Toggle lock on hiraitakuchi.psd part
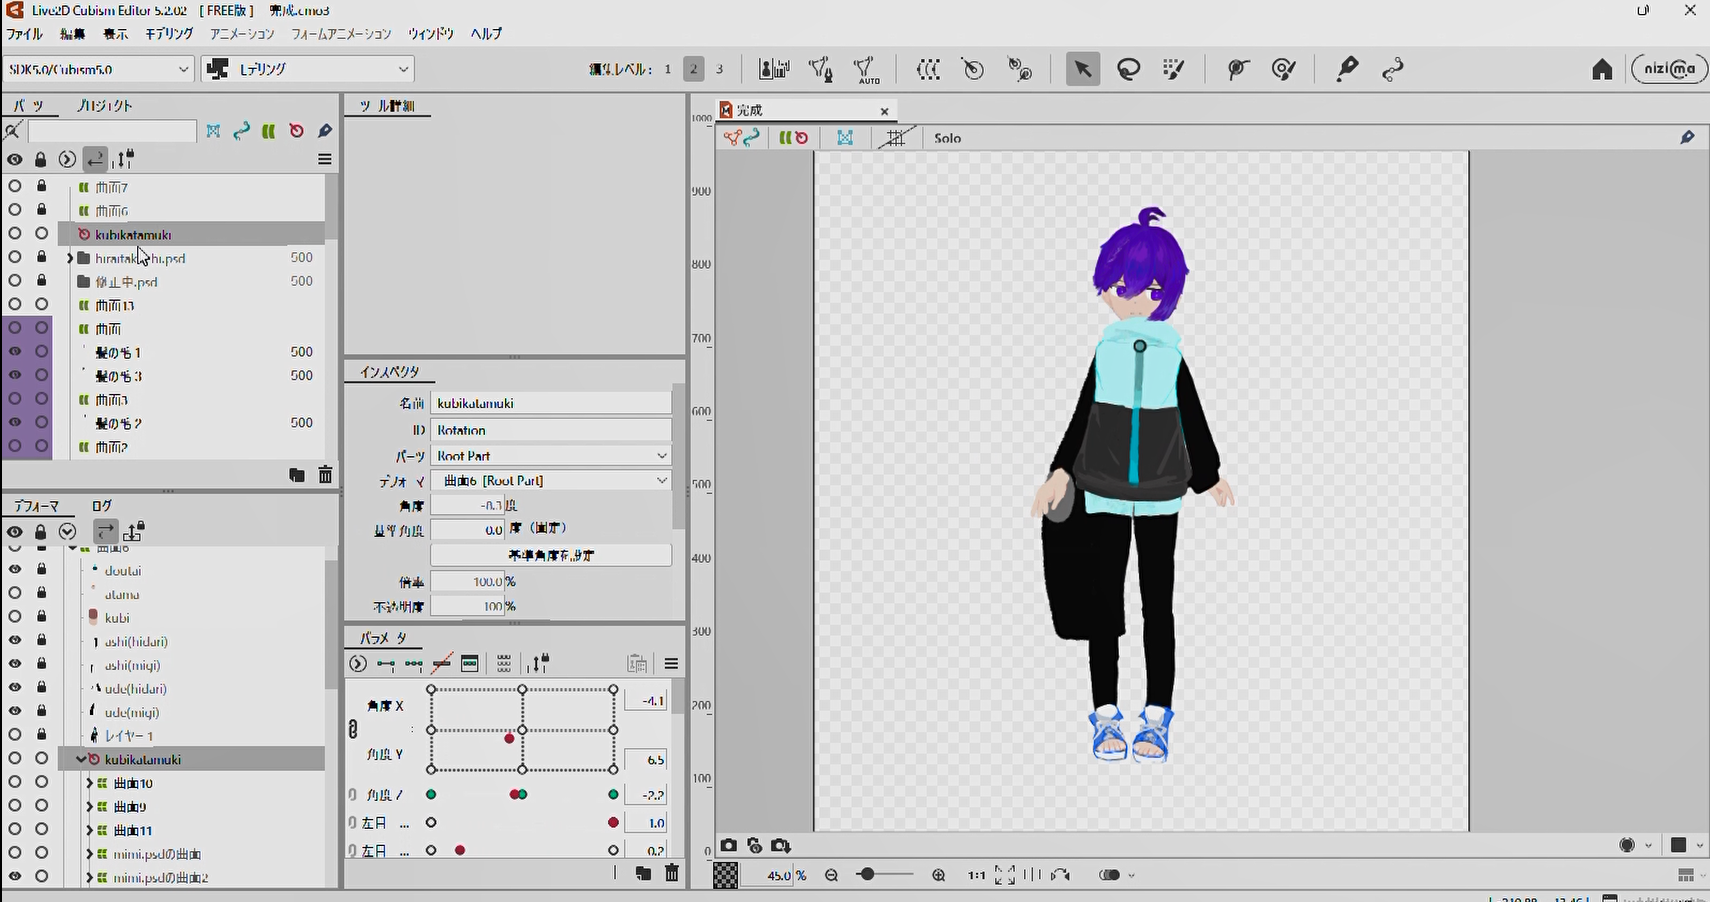1710x902 pixels. coord(41,258)
